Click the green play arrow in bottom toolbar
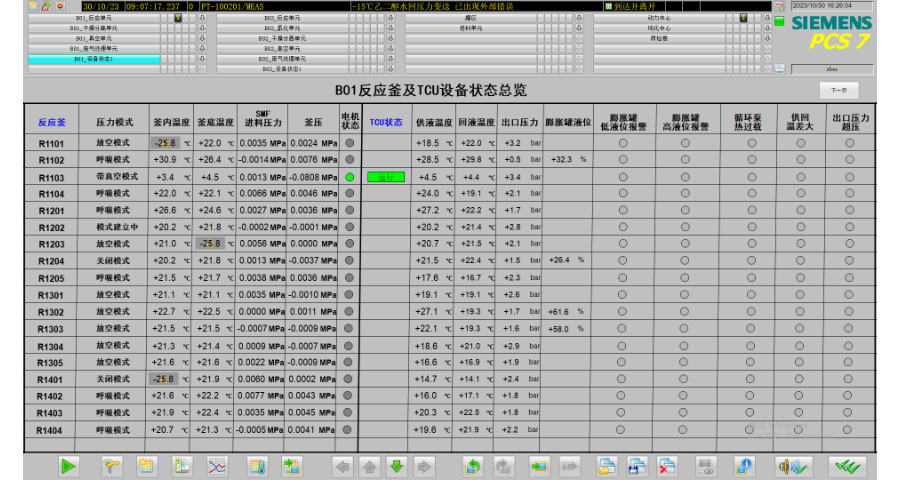Viewport: 900px width, 480px height. (x=68, y=465)
